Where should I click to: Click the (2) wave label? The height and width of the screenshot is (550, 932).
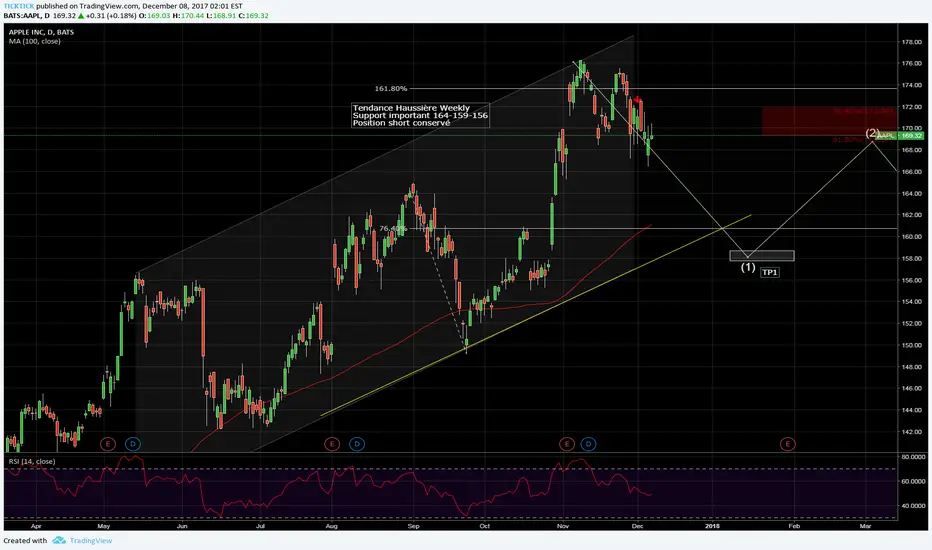point(872,133)
